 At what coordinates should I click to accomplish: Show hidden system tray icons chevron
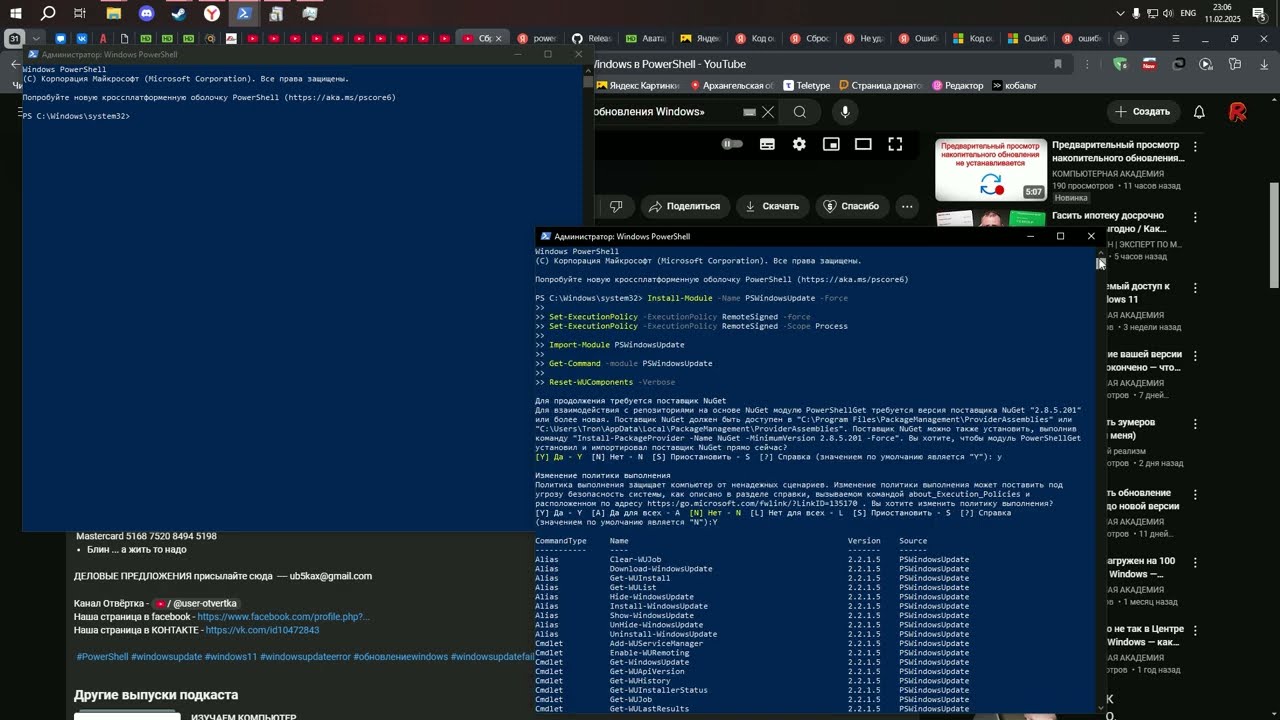pos(1120,14)
